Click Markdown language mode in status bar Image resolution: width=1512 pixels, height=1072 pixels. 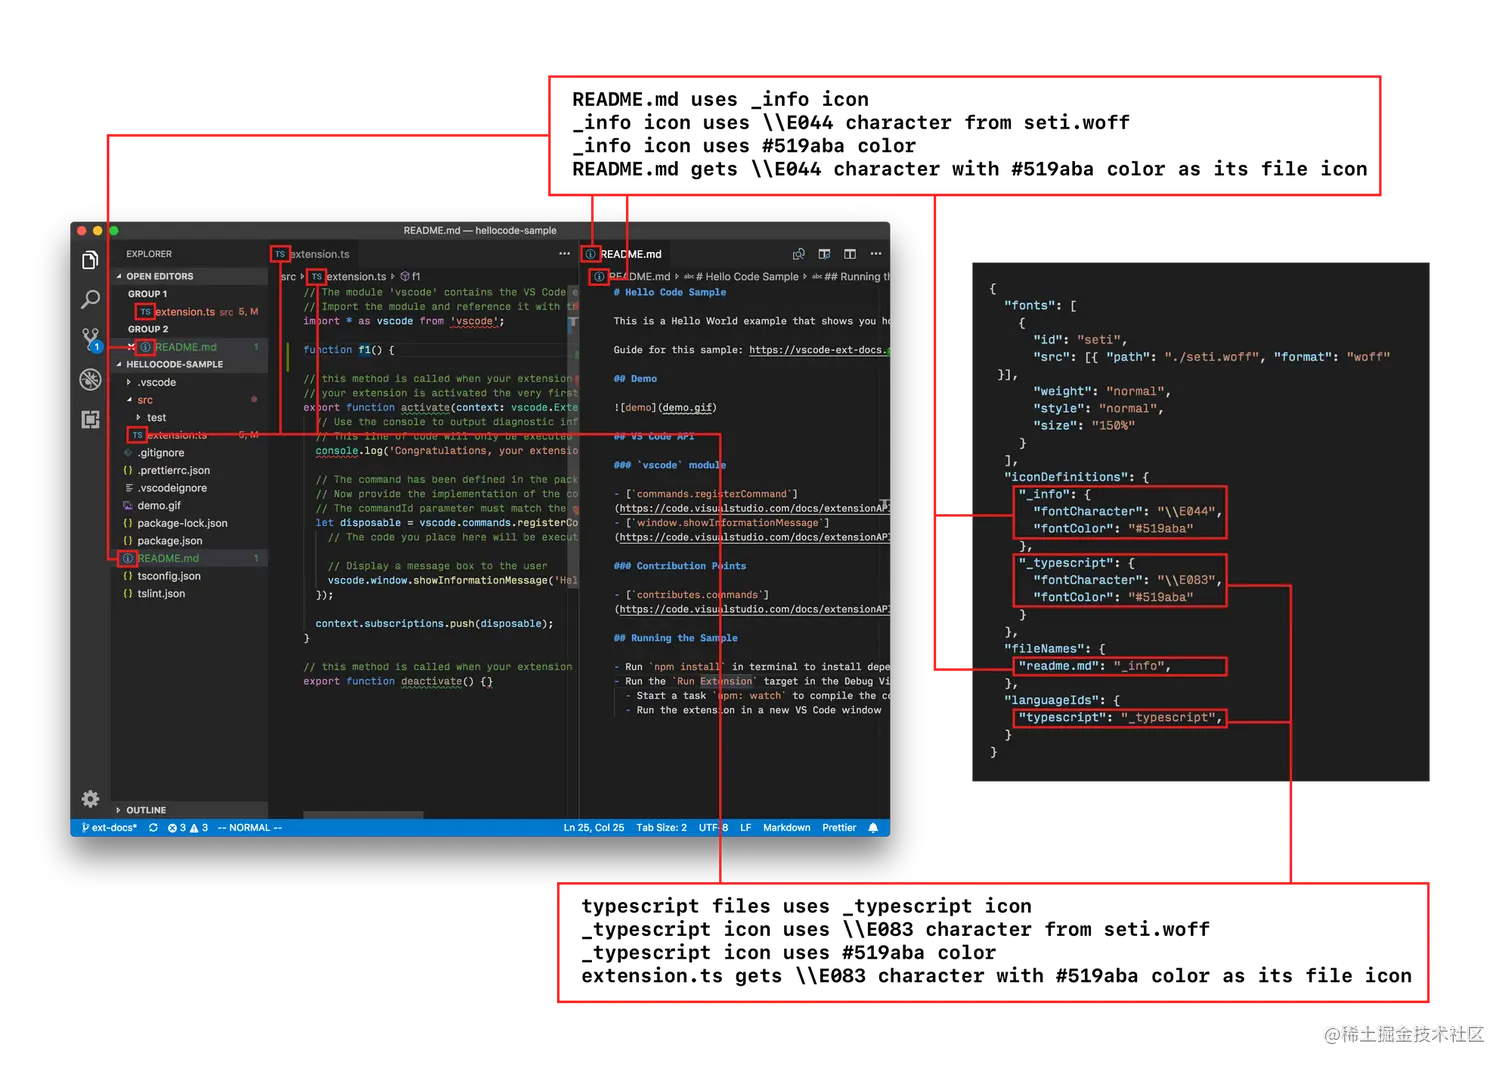[786, 828]
